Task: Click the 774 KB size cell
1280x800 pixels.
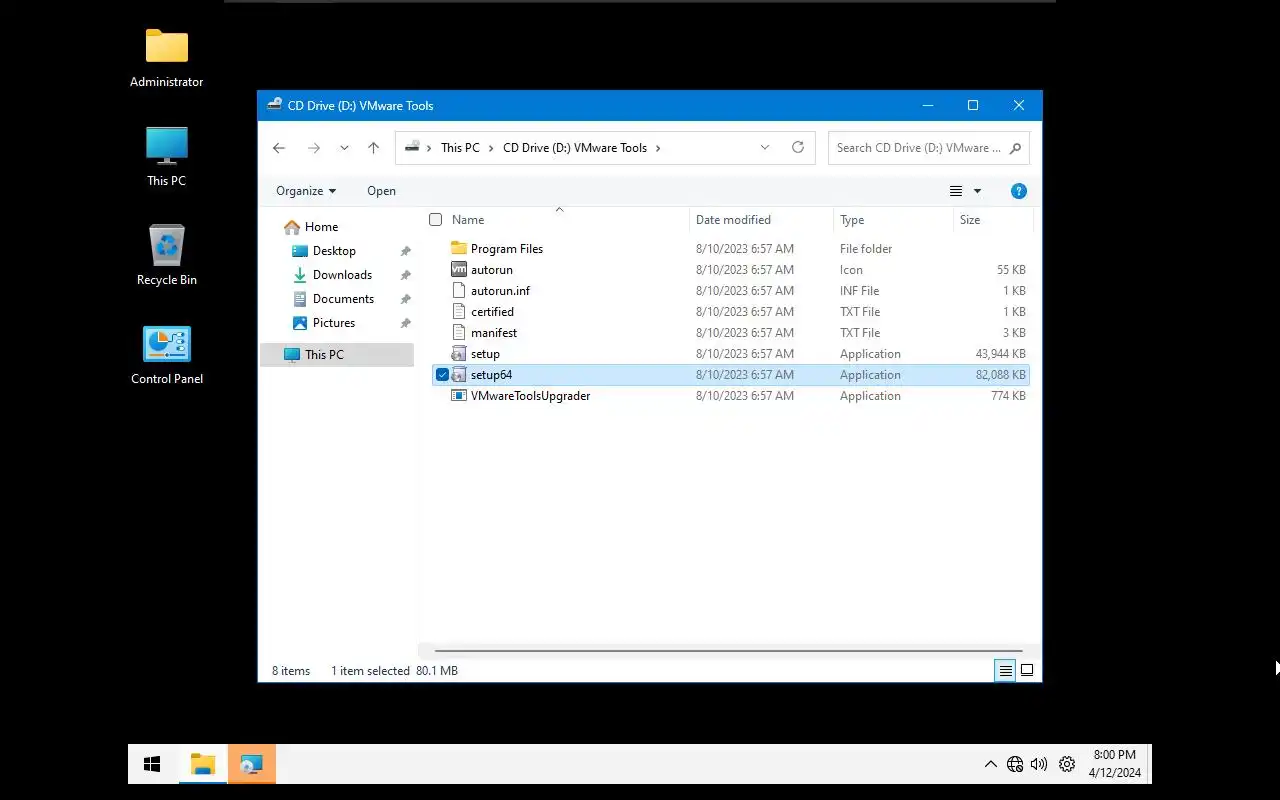Action: click(x=1008, y=396)
